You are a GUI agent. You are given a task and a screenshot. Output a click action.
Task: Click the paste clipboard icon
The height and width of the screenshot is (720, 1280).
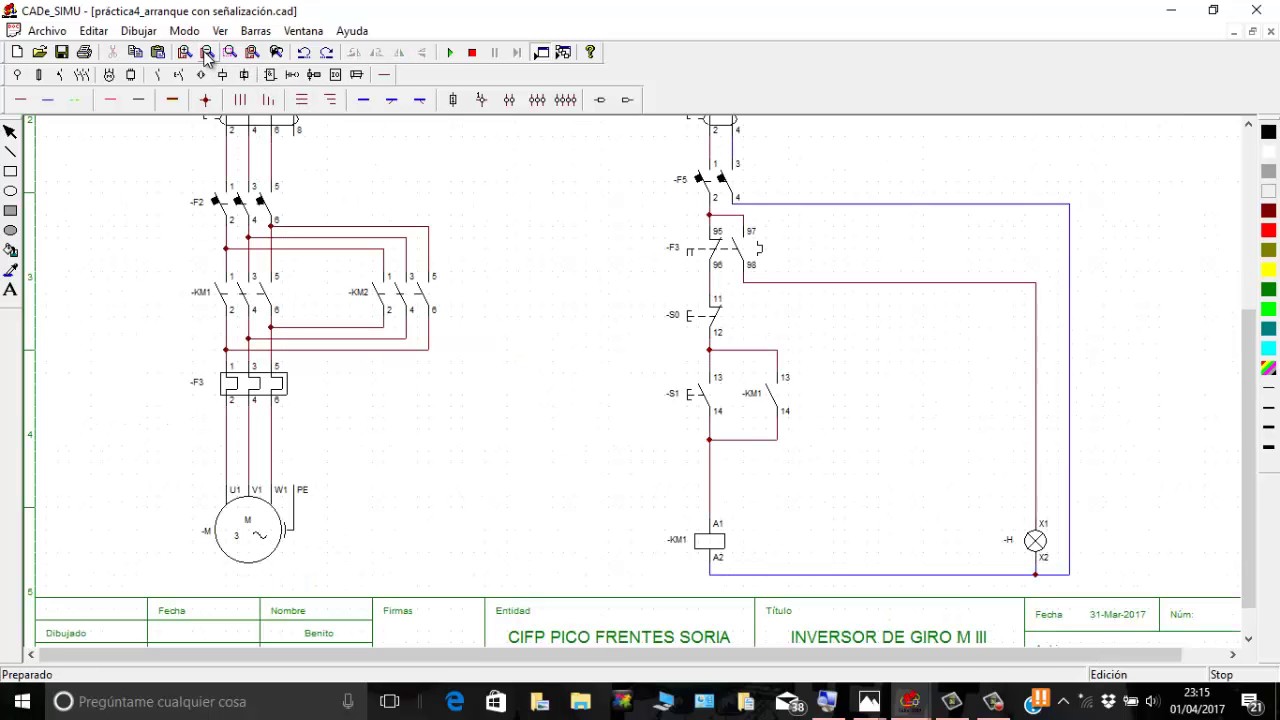[x=158, y=52]
